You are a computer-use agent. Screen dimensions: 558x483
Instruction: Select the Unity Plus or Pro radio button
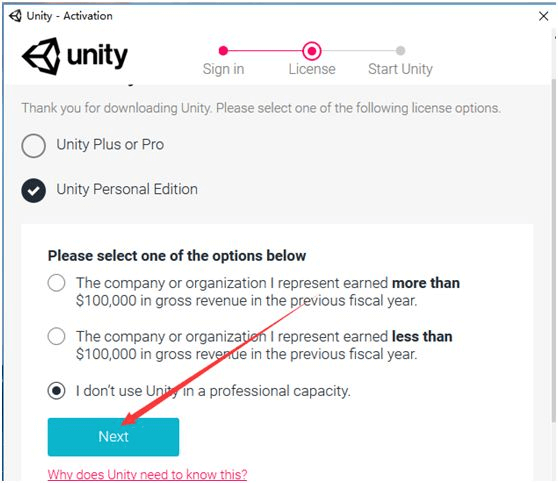[33, 146]
